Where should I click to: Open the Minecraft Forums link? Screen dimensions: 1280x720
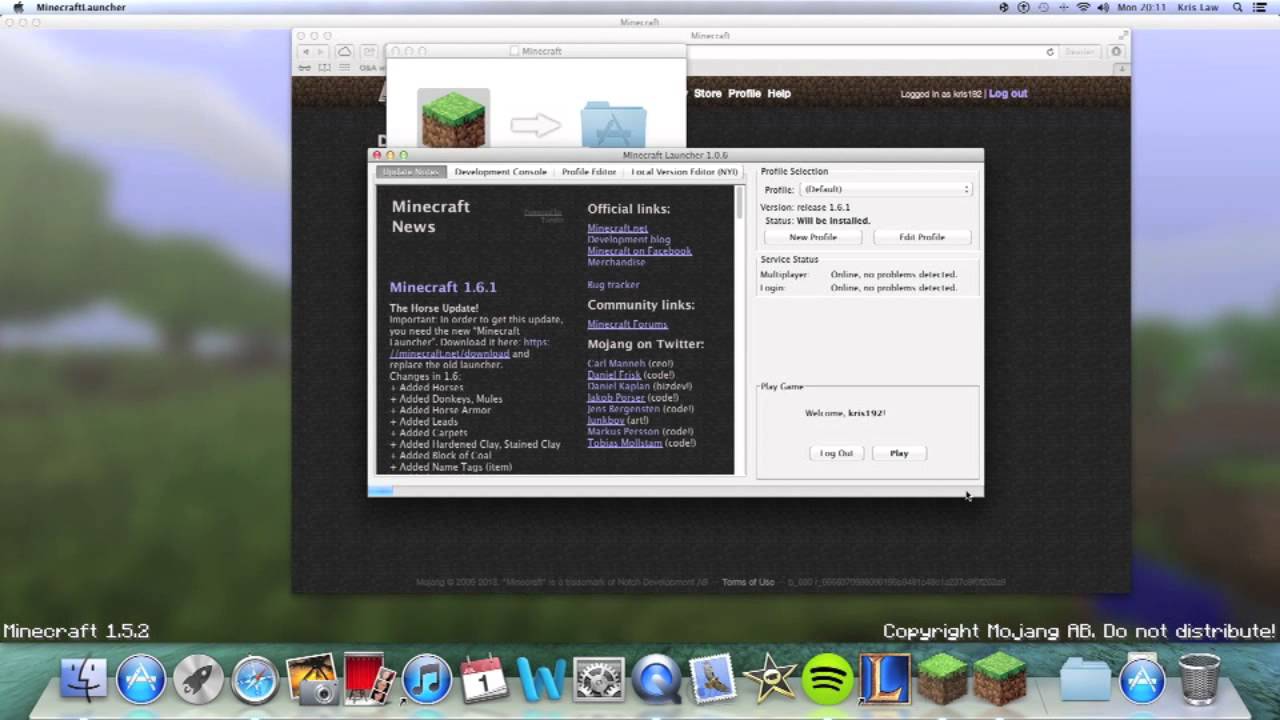click(x=627, y=324)
